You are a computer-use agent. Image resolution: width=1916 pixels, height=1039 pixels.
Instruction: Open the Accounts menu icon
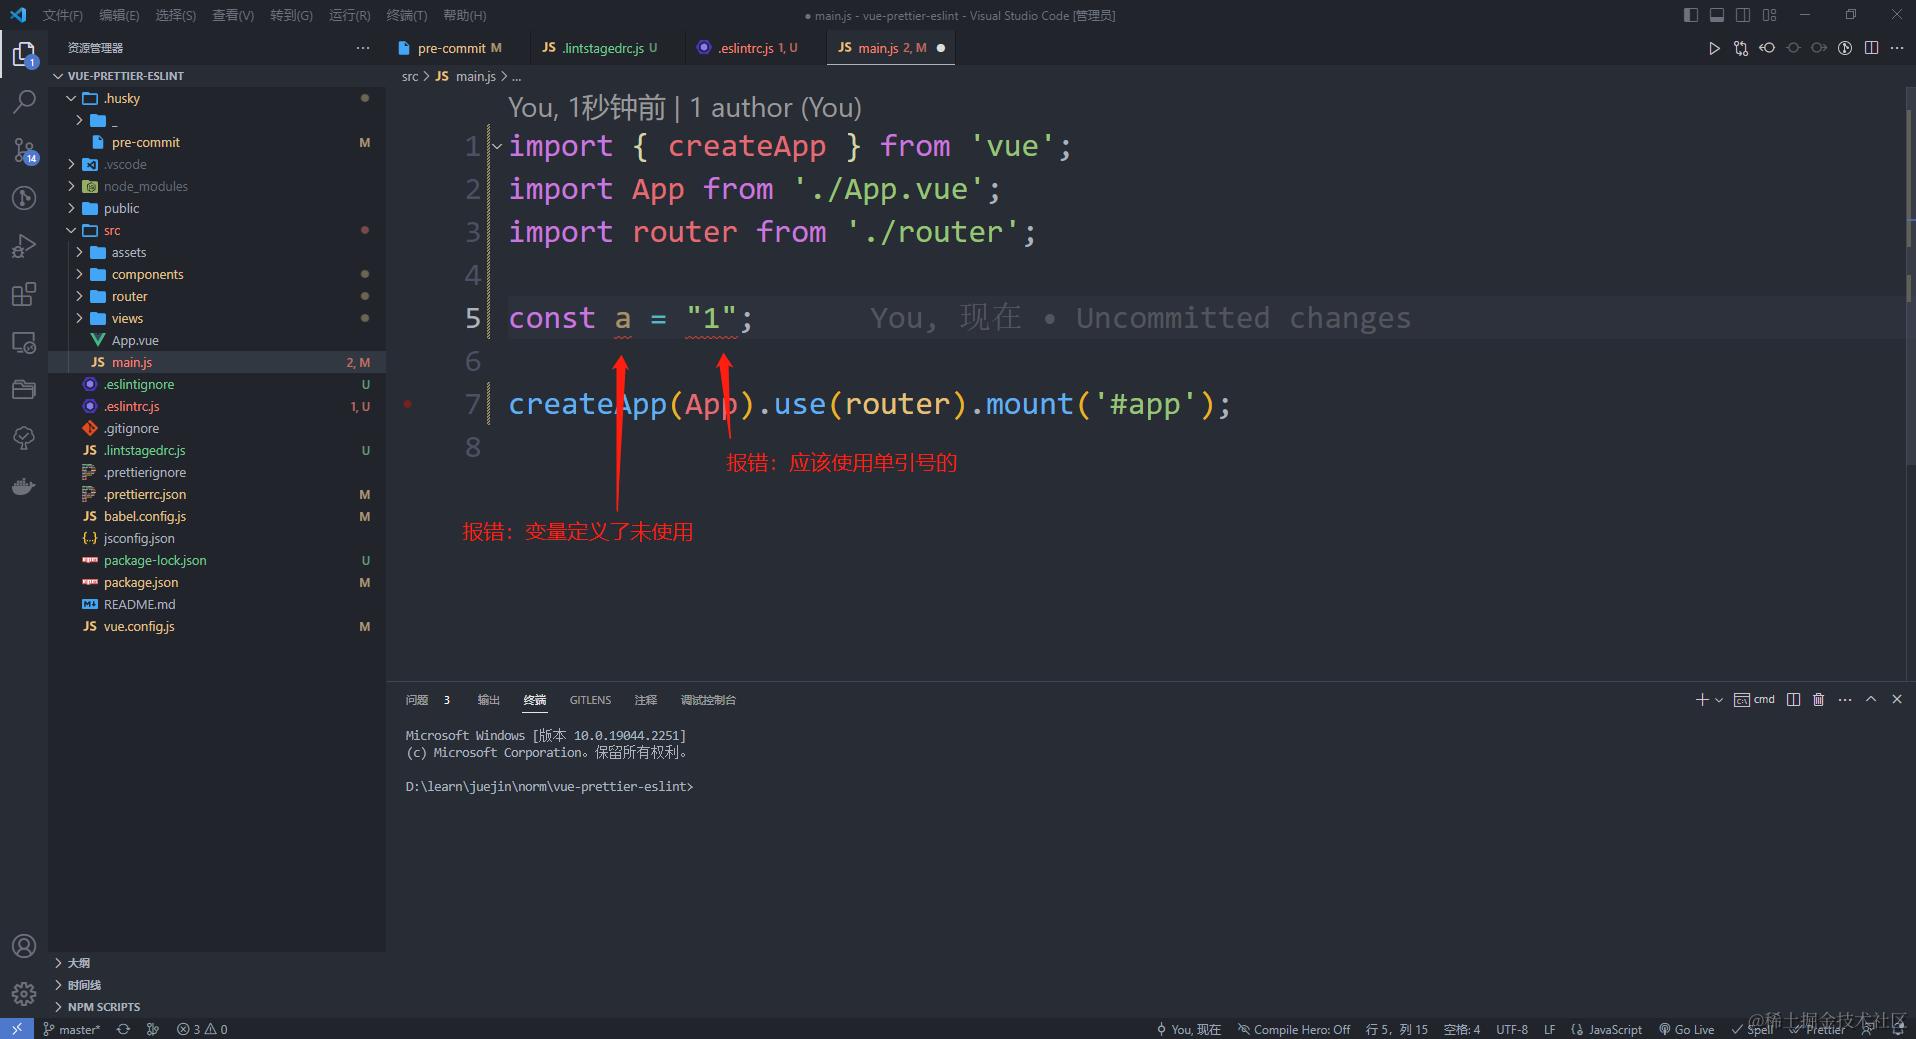(x=24, y=946)
